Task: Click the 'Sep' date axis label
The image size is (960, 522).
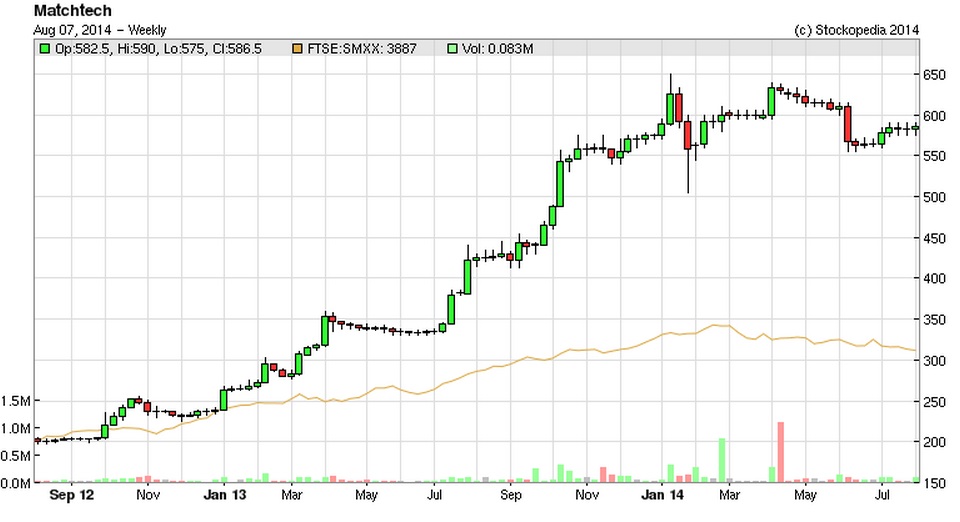Action: pos(511,495)
